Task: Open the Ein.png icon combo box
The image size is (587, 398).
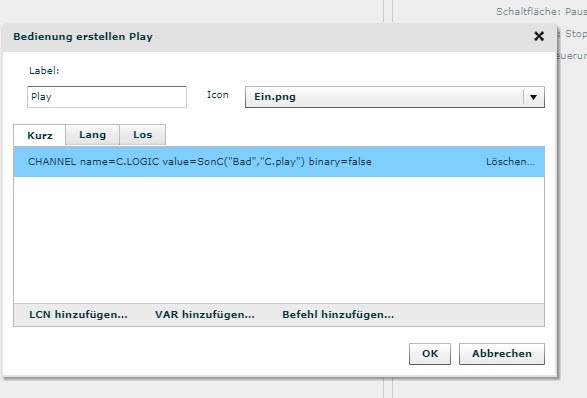Action: tap(395, 97)
